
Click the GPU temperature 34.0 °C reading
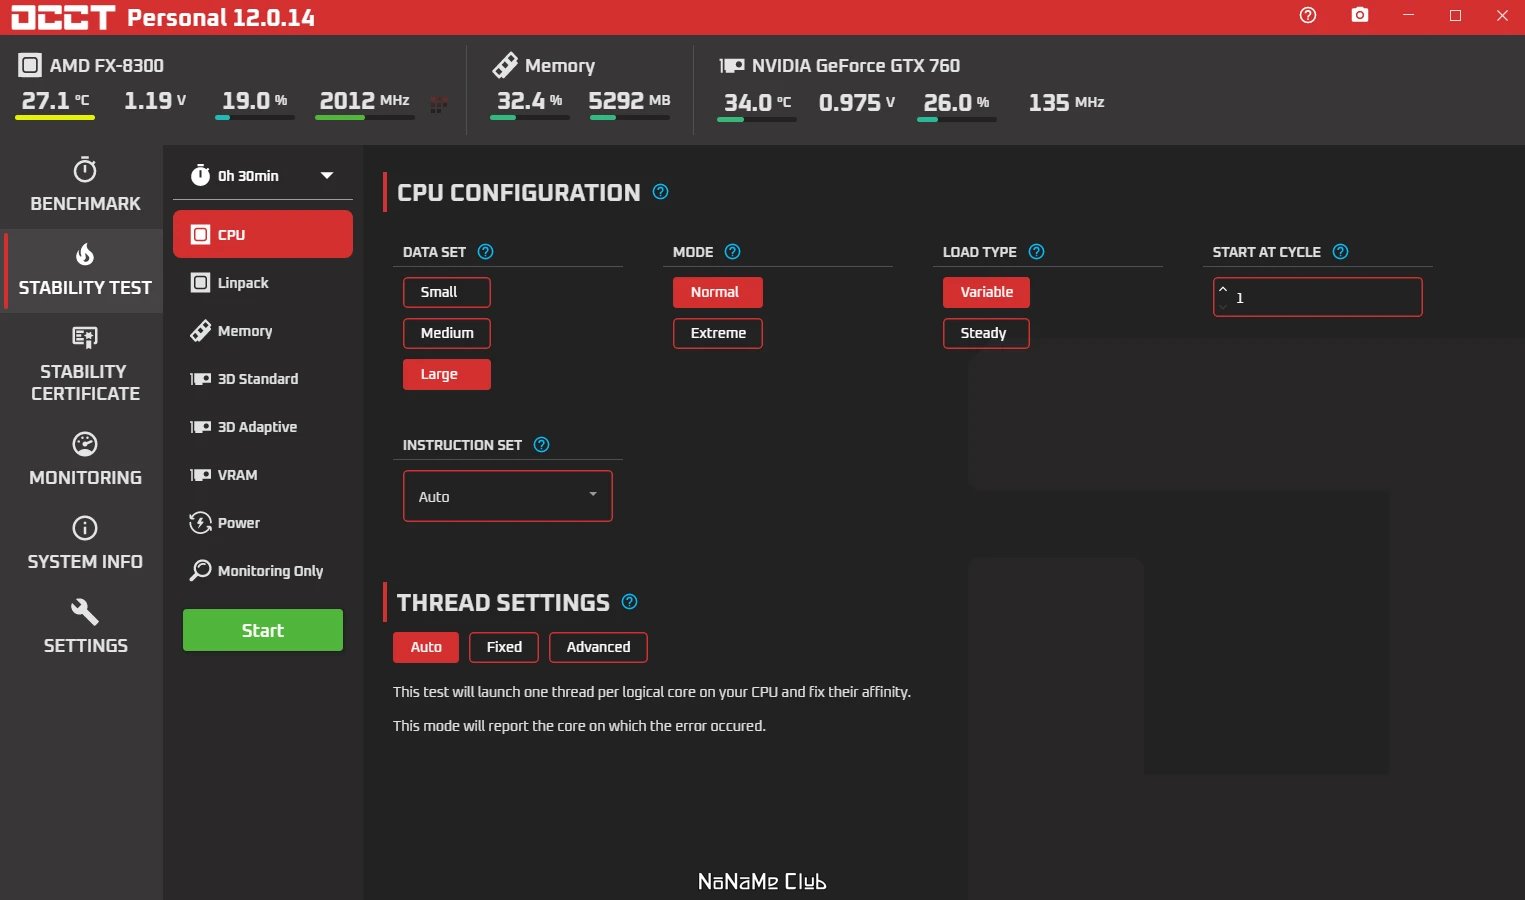coord(757,103)
